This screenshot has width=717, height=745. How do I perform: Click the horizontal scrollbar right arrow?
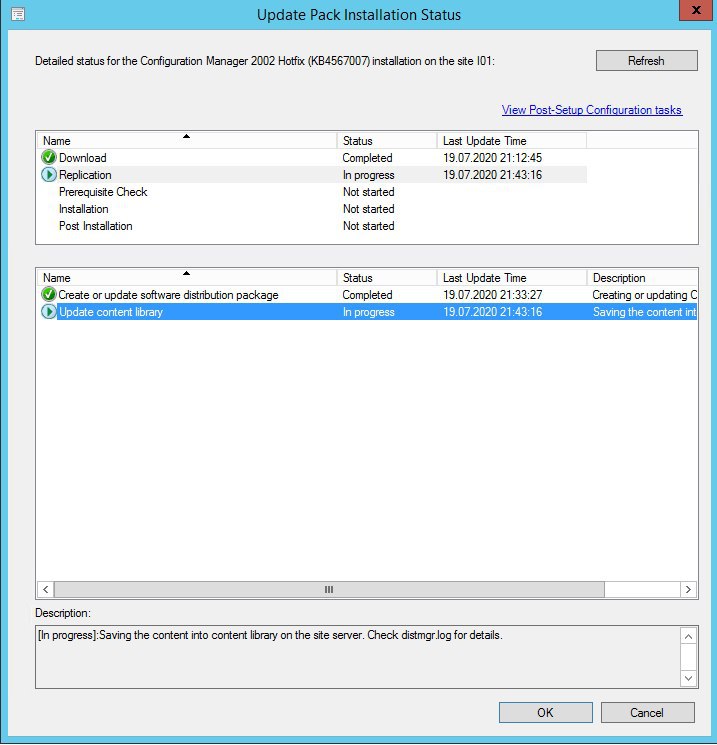click(x=688, y=589)
